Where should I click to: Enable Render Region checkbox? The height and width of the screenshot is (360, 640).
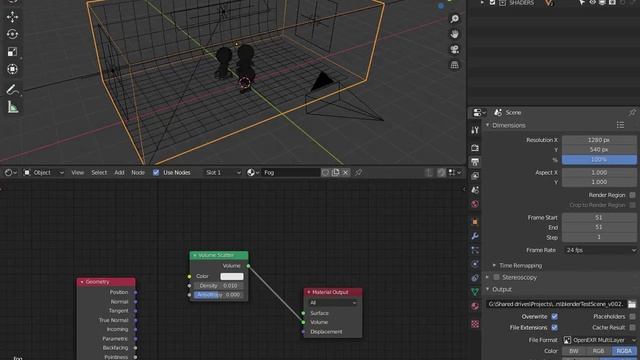click(x=632, y=195)
